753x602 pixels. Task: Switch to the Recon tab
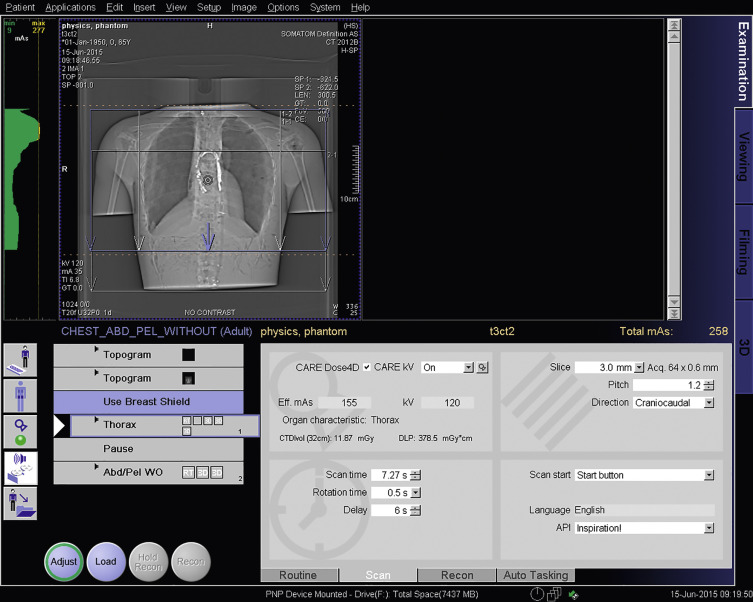[x=457, y=575]
